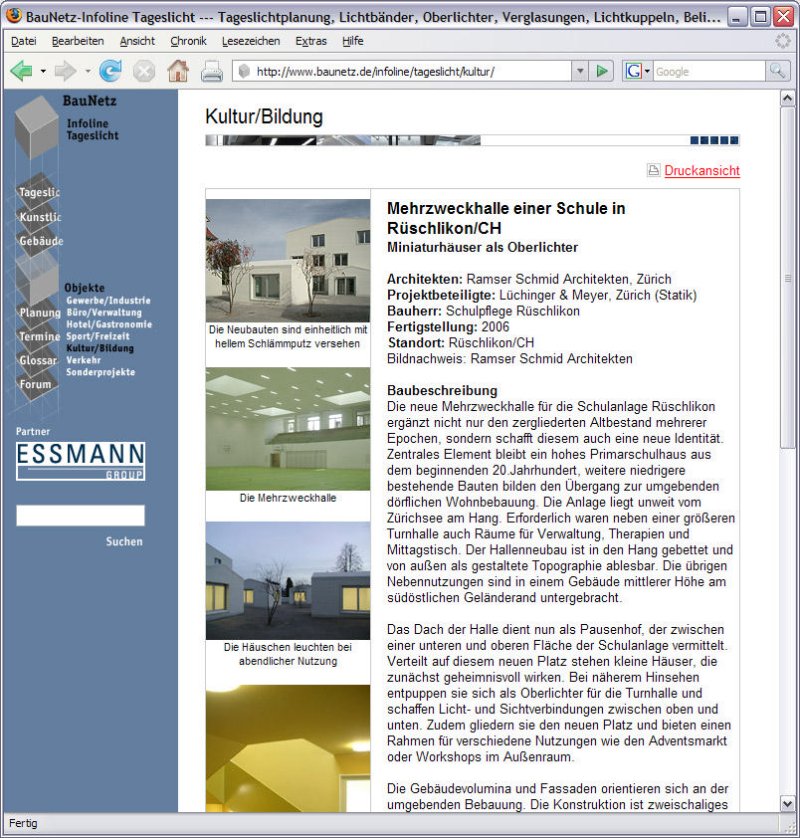Click the BauNetz title in the sidebar

(x=89, y=100)
